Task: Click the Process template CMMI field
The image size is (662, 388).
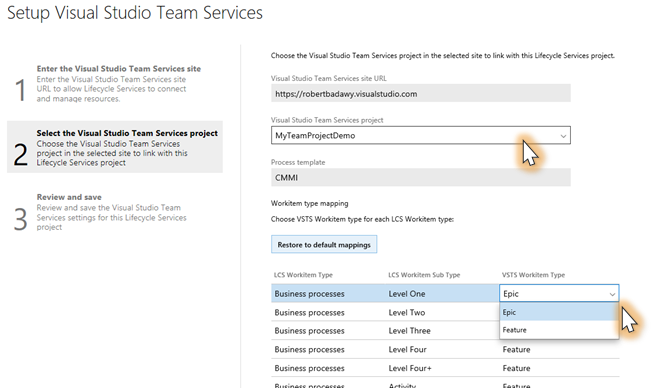Action: (421, 177)
